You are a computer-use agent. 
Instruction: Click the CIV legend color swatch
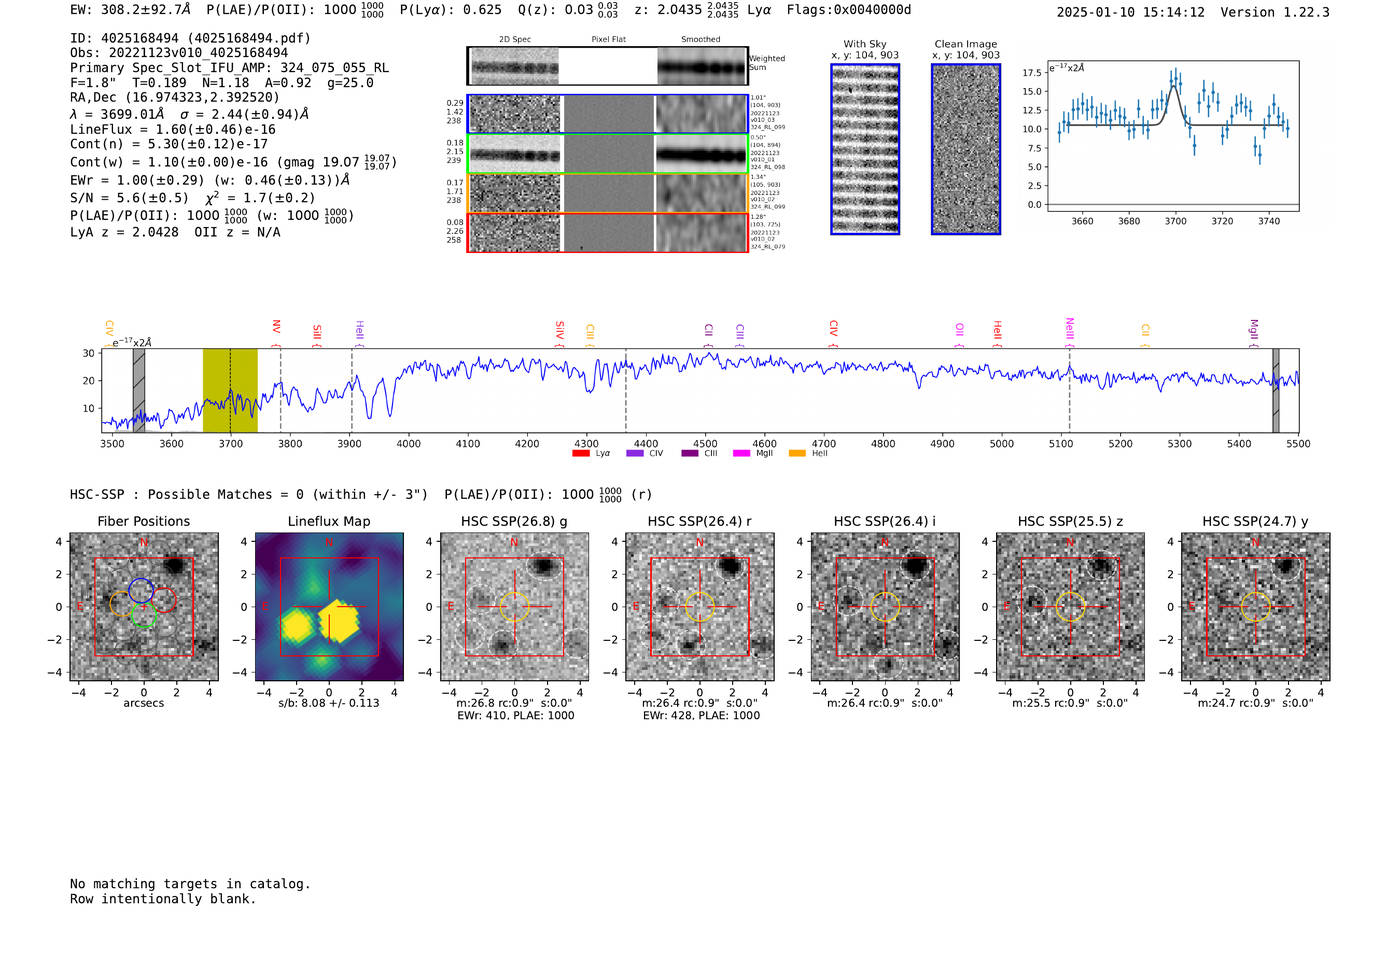click(x=635, y=454)
